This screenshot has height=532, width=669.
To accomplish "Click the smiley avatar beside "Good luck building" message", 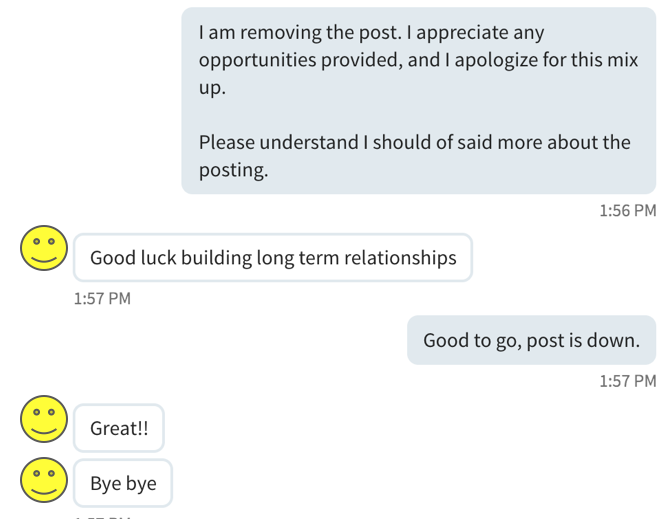I will (x=44, y=248).
